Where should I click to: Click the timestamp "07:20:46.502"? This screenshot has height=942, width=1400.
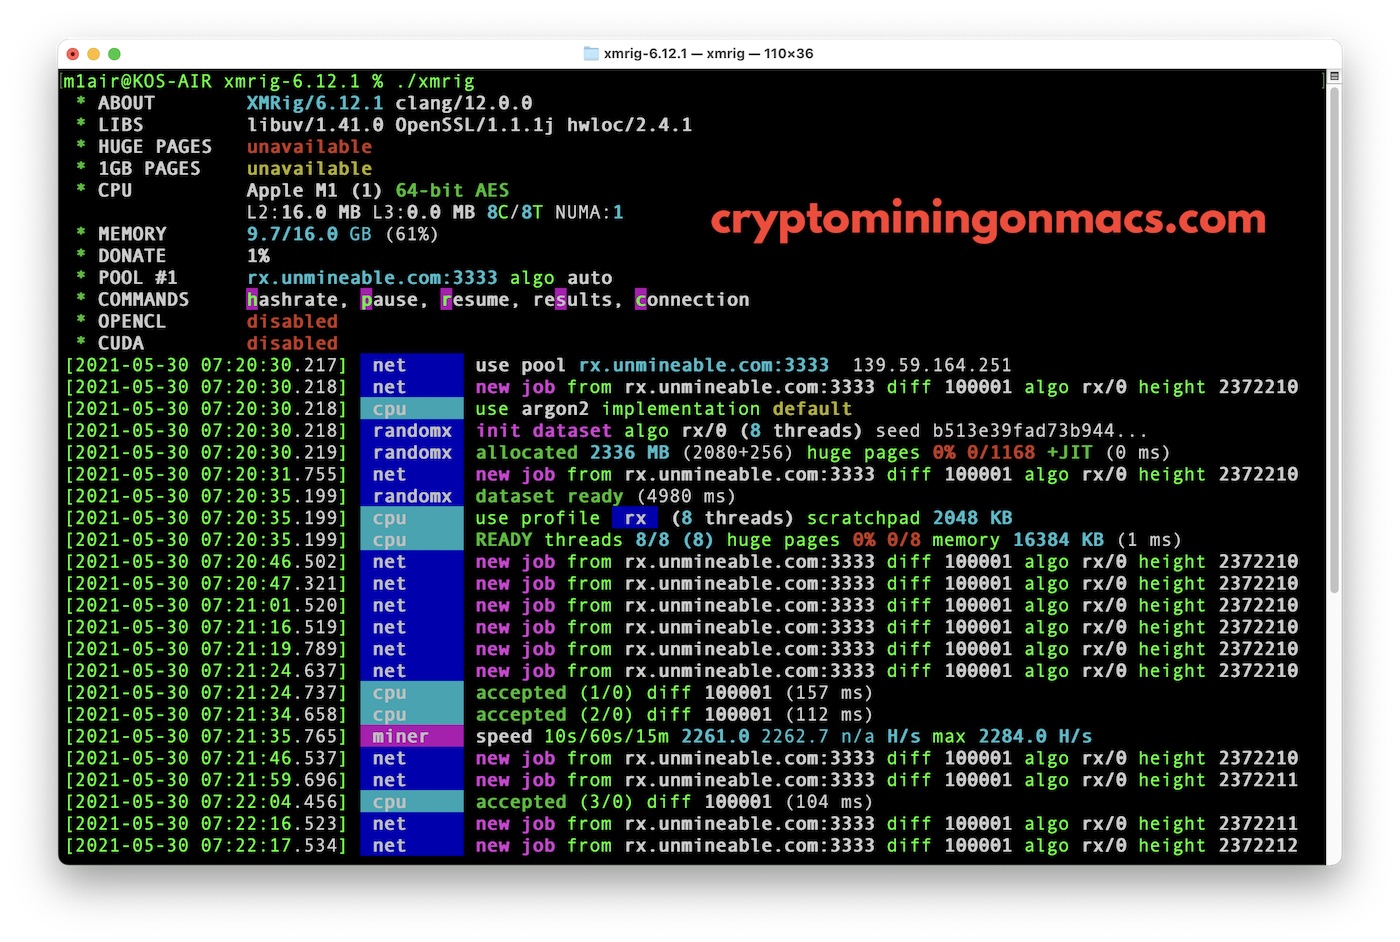click(270, 562)
